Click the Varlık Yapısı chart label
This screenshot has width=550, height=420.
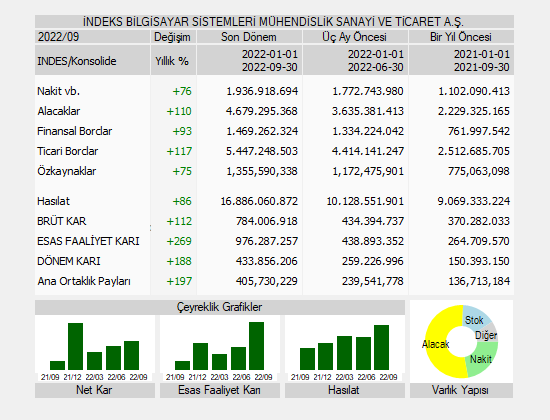tap(461, 390)
